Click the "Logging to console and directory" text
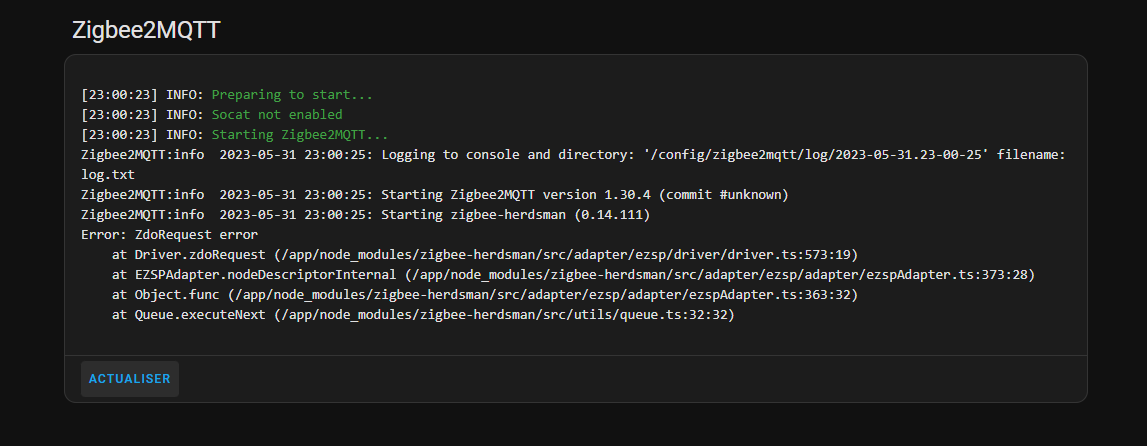1147x446 pixels. click(x=507, y=155)
